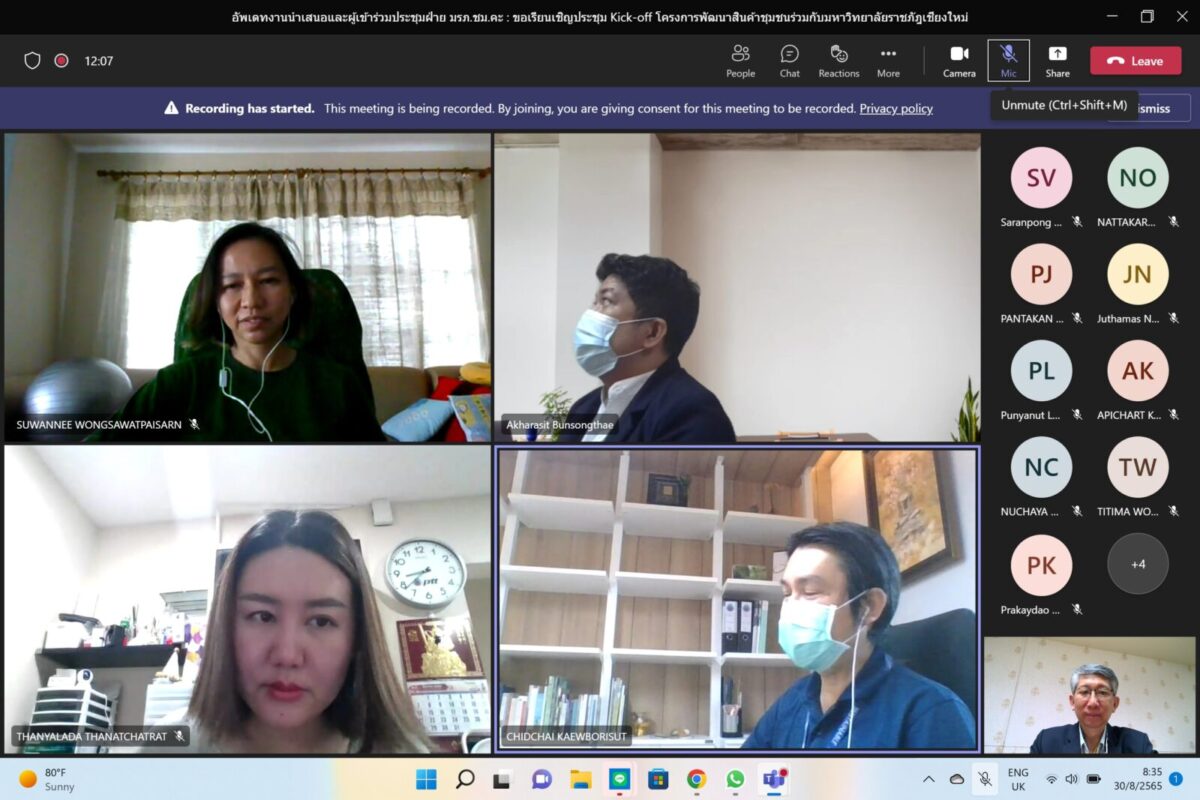The image size is (1200, 800).
Task: Leave the meeting
Action: tap(1135, 61)
